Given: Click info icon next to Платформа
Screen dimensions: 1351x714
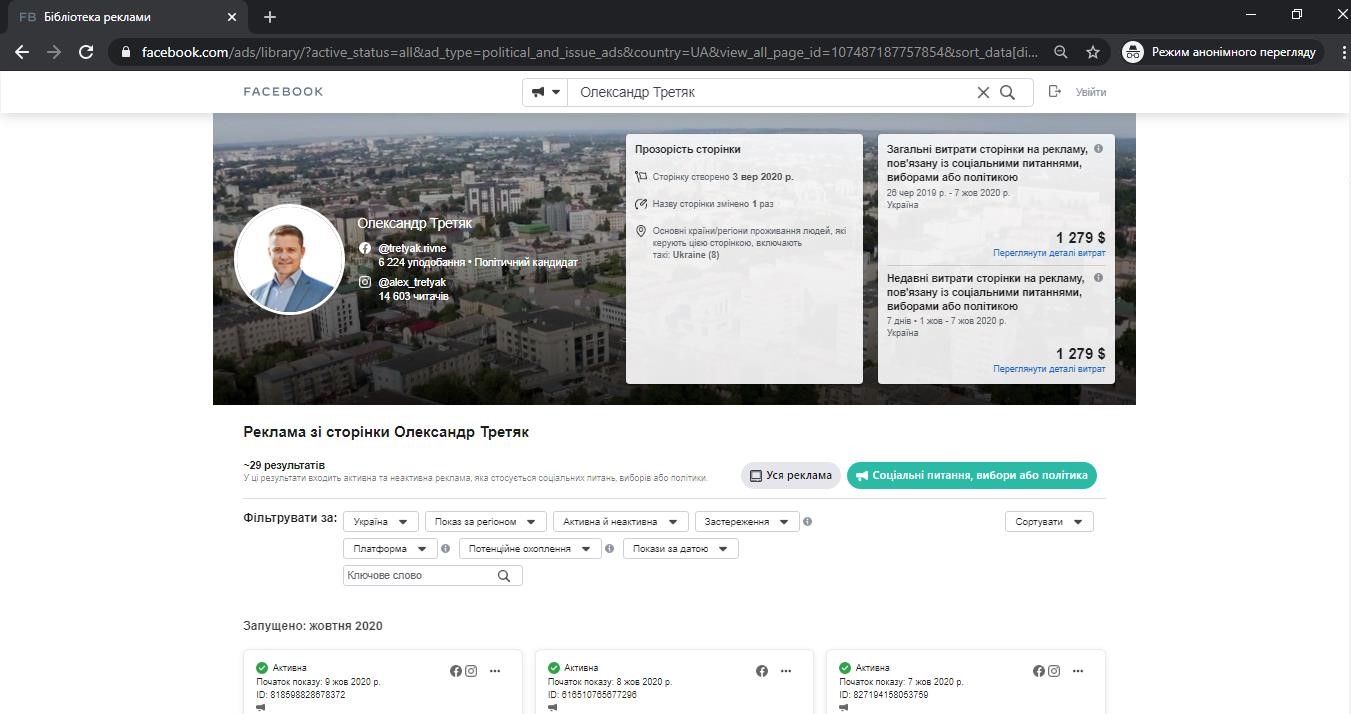Looking at the screenshot, I should [446, 549].
